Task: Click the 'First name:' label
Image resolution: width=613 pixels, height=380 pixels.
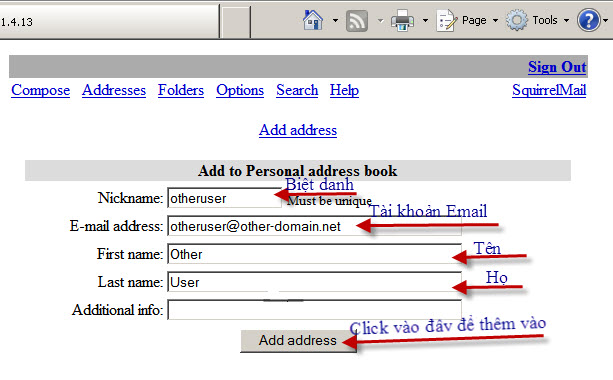Action: (130, 254)
